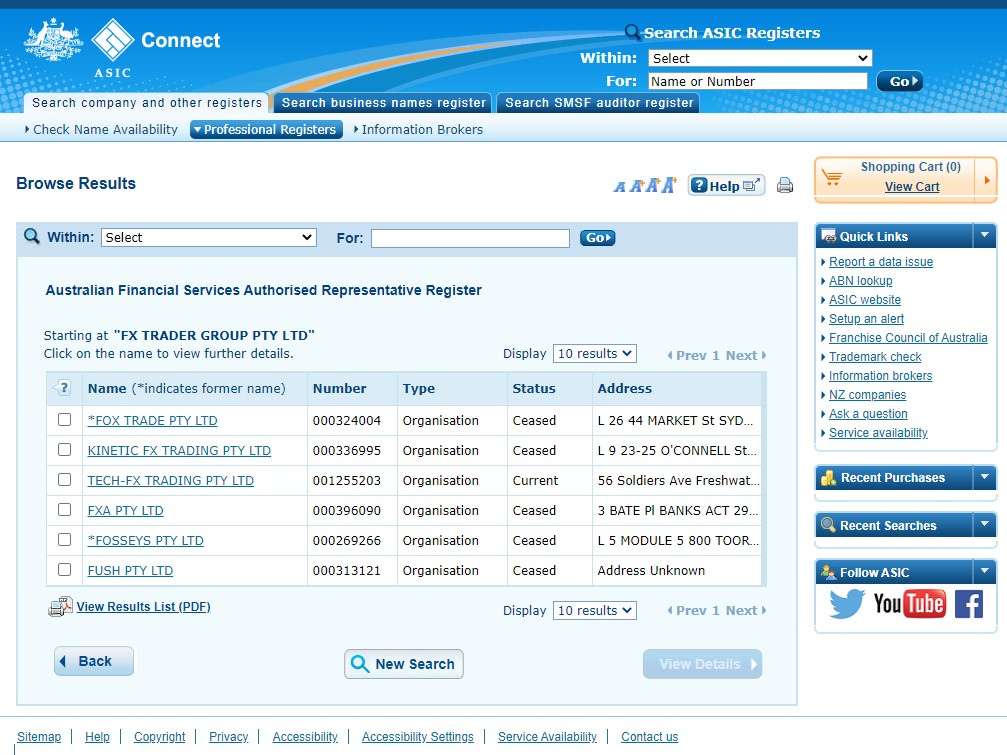The height and width of the screenshot is (755, 1007).
Task: Click the Back button
Action: click(x=94, y=661)
